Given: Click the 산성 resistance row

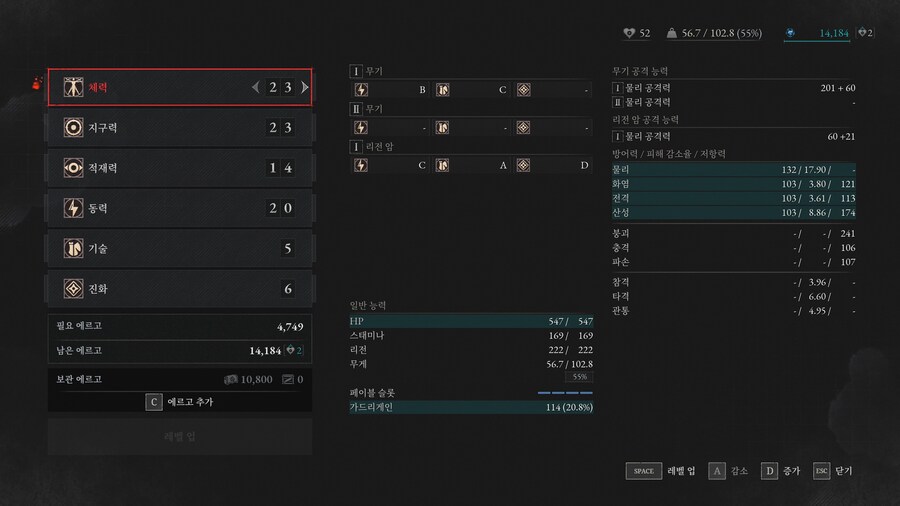Looking at the screenshot, I should [x=734, y=213].
